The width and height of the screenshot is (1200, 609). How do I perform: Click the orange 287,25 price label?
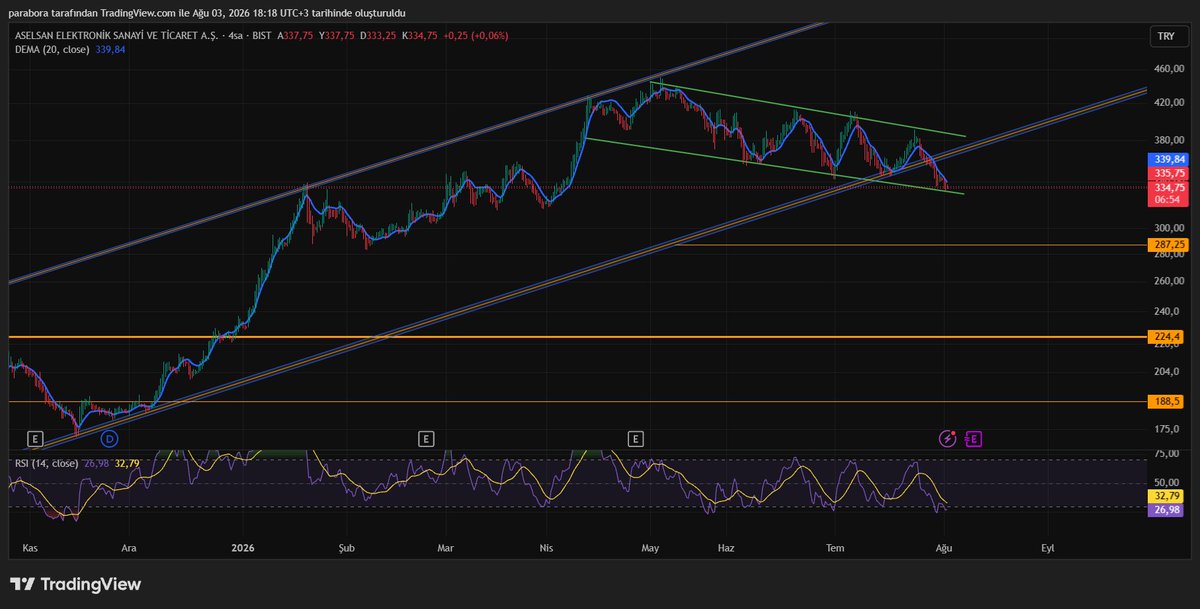click(x=1169, y=244)
